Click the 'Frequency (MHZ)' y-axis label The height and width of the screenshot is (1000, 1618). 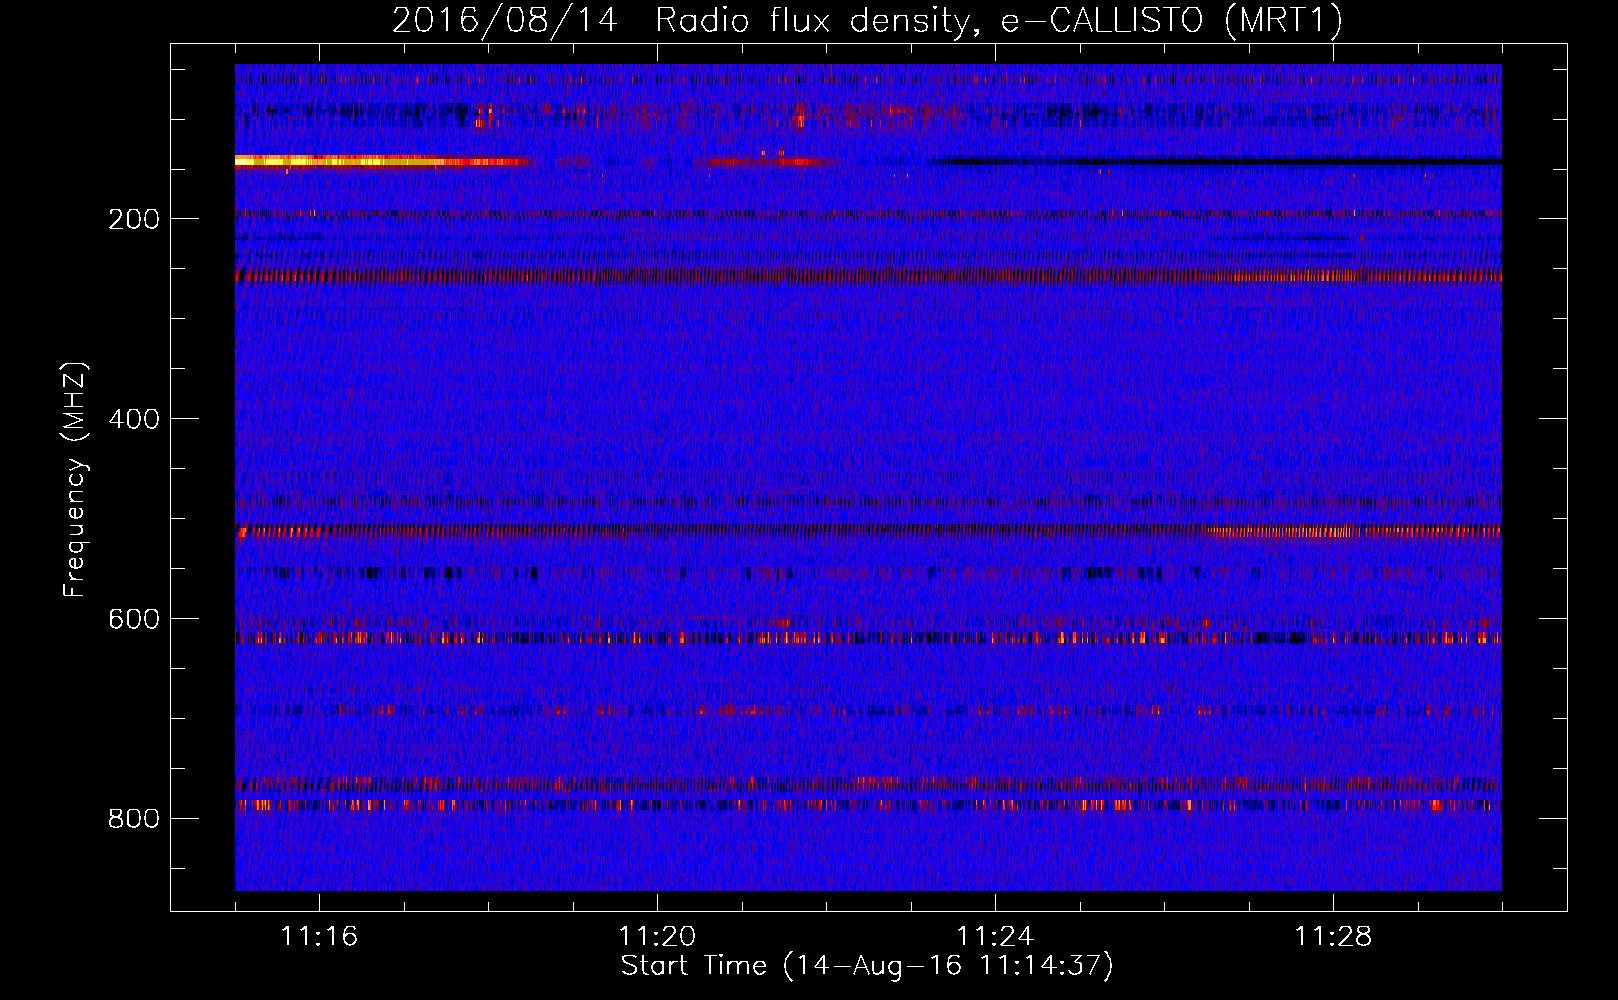click(75, 480)
